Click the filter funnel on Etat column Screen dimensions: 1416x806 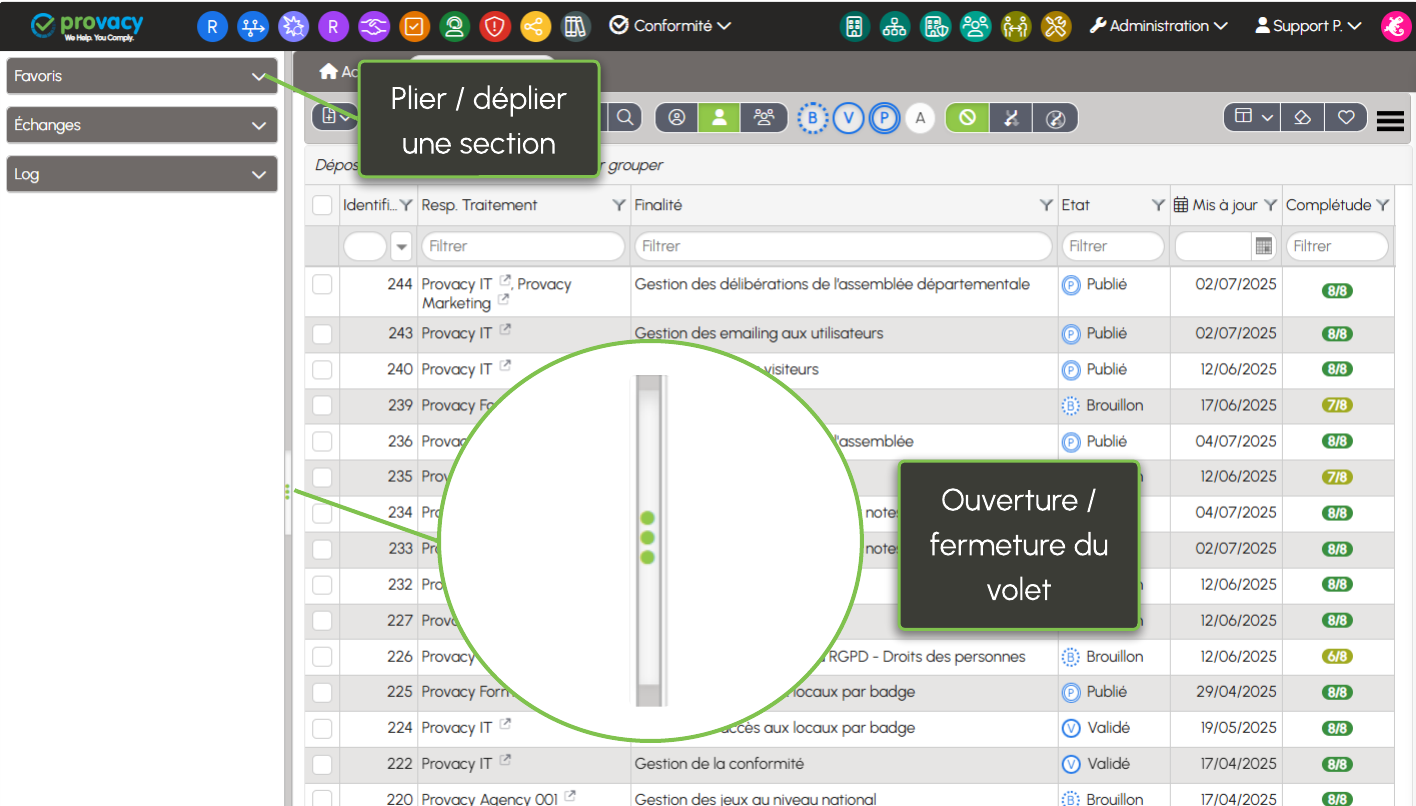(x=1158, y=205)
